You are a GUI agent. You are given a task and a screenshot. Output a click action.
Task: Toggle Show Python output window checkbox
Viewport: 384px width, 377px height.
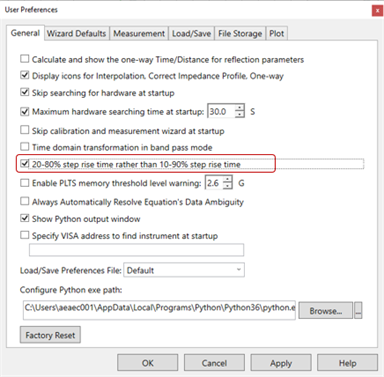click(25, 218)
